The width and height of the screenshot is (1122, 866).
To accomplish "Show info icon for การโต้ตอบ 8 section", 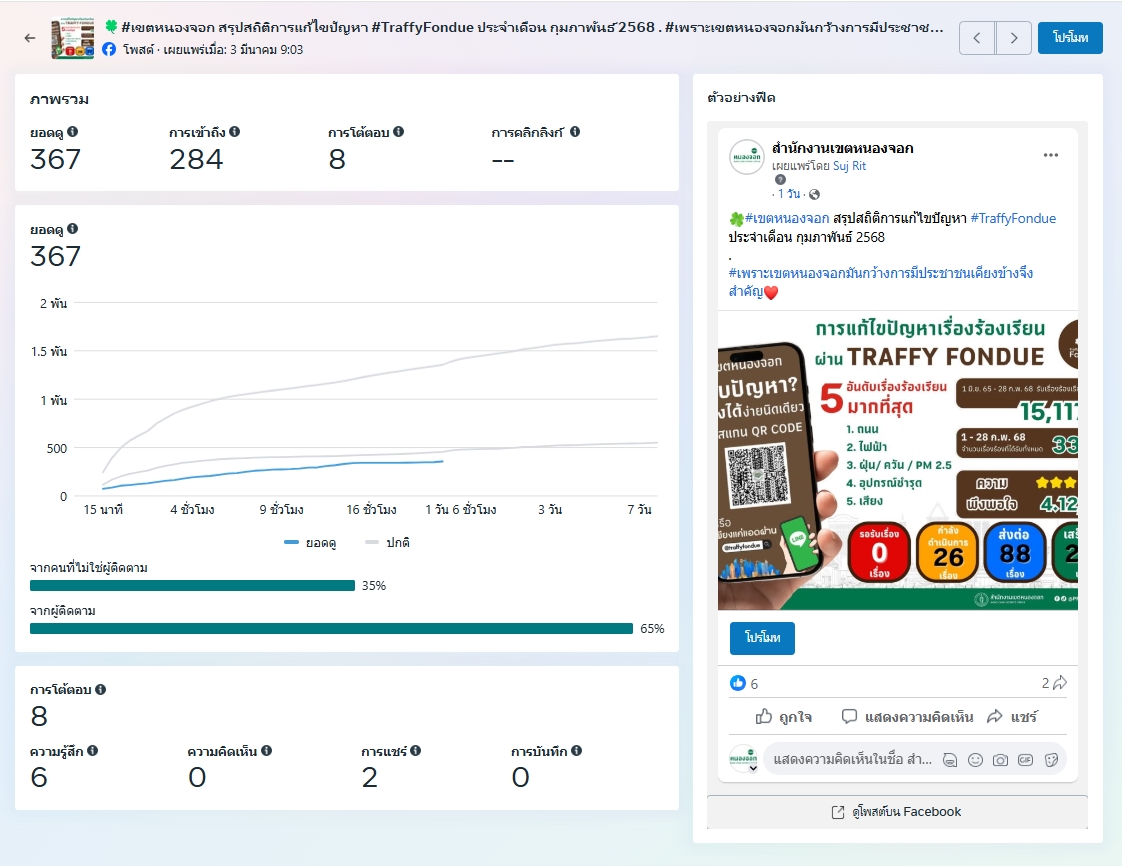I will tap(101, 689).
